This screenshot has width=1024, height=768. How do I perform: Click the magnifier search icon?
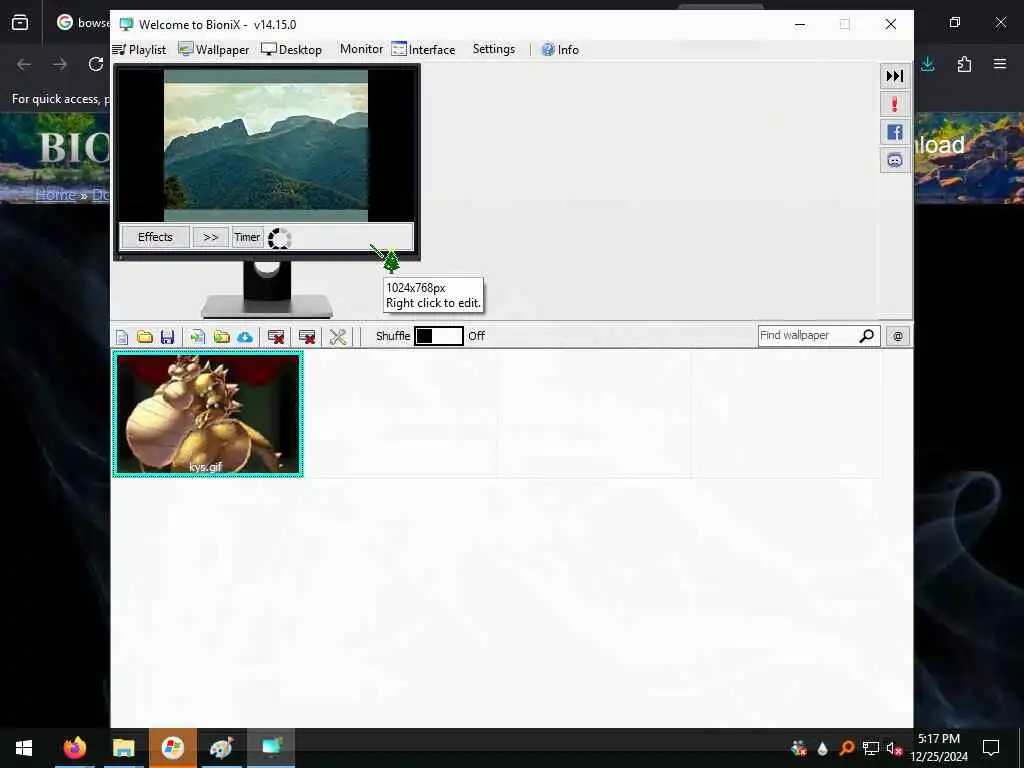(867, 336)
